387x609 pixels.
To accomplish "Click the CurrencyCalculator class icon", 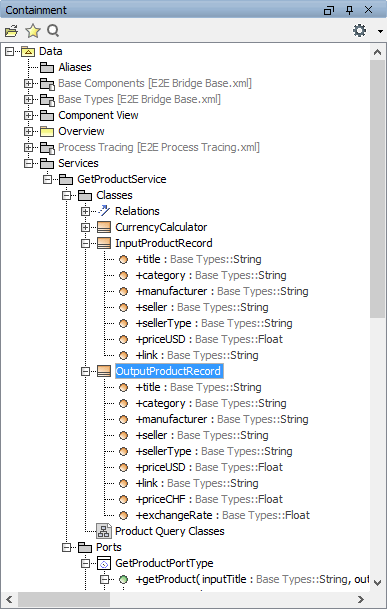I will coord(104,227).
